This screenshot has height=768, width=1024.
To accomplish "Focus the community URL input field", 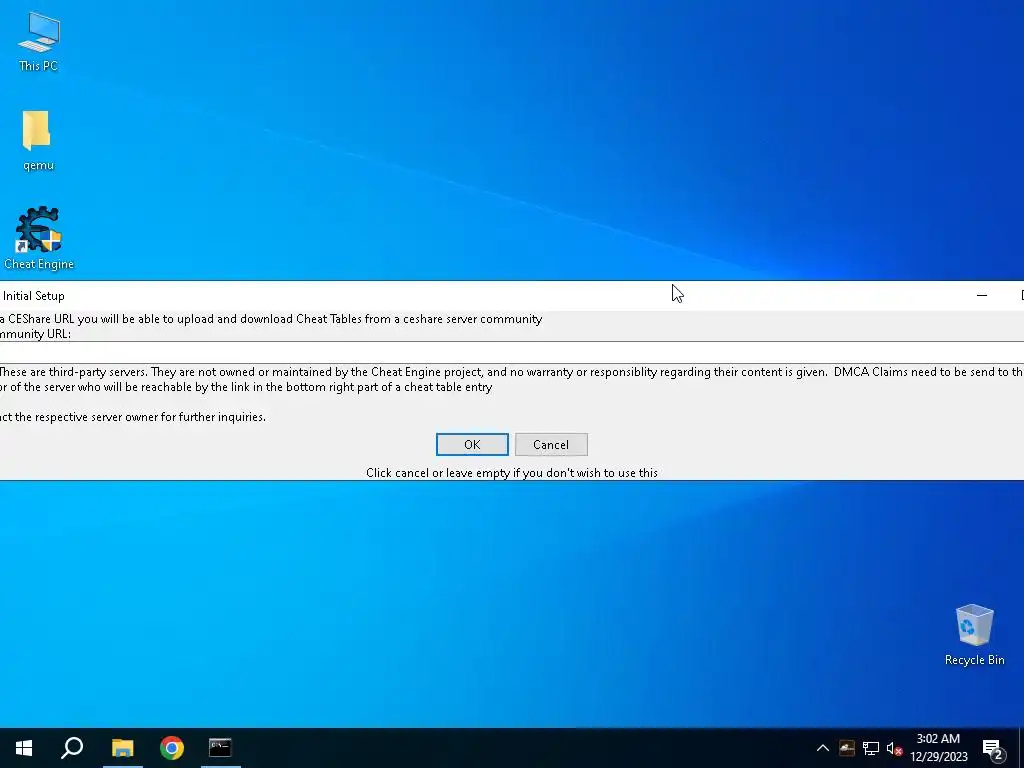I will (x=512, y=352).
